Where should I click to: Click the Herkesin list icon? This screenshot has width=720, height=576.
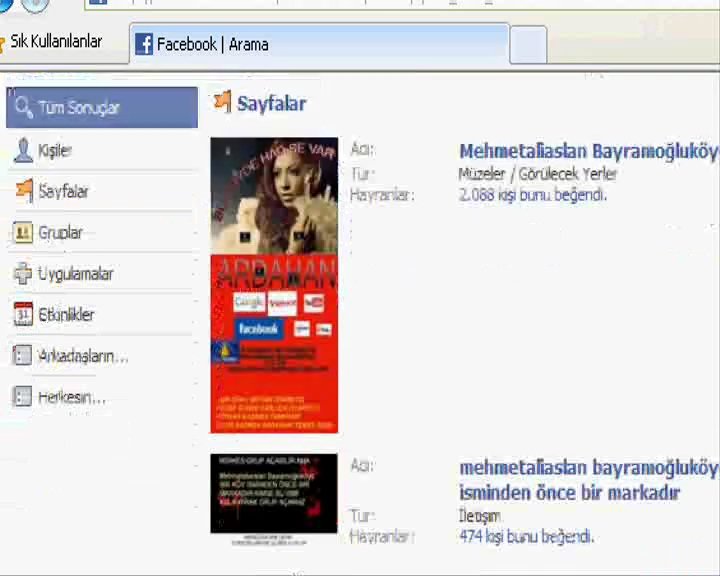tap(22, 396)
